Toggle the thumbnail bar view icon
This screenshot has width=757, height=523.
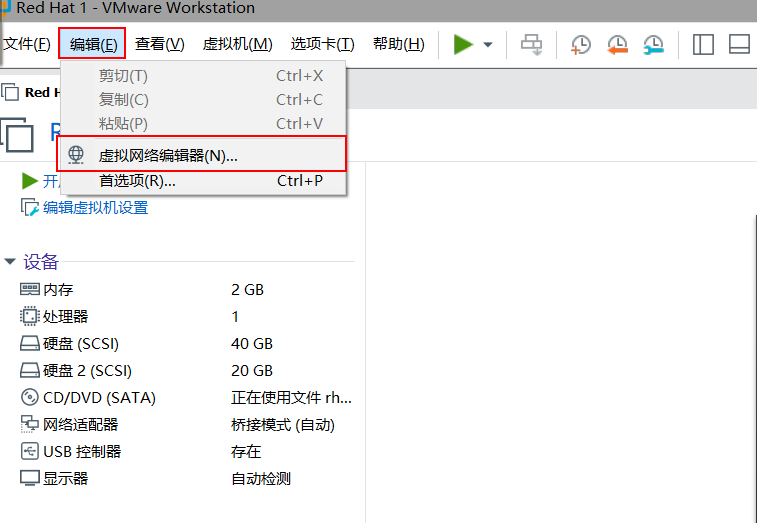click(739, 44)
